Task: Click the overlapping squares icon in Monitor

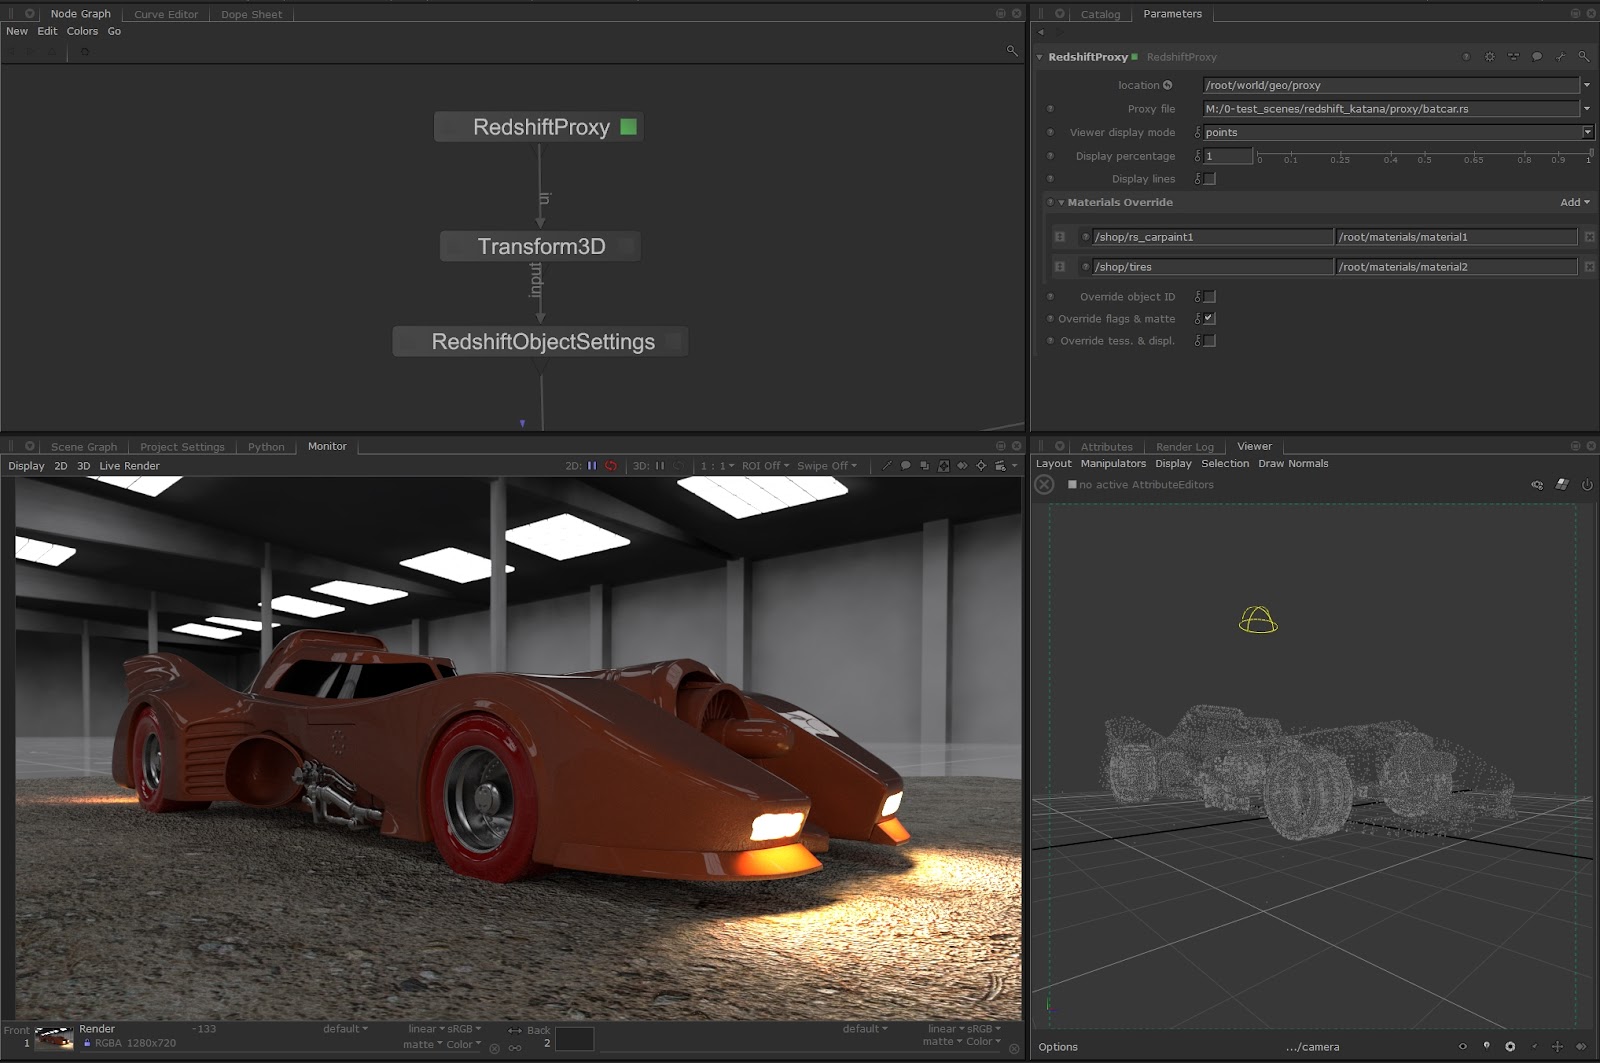Action: pos(924,466)
